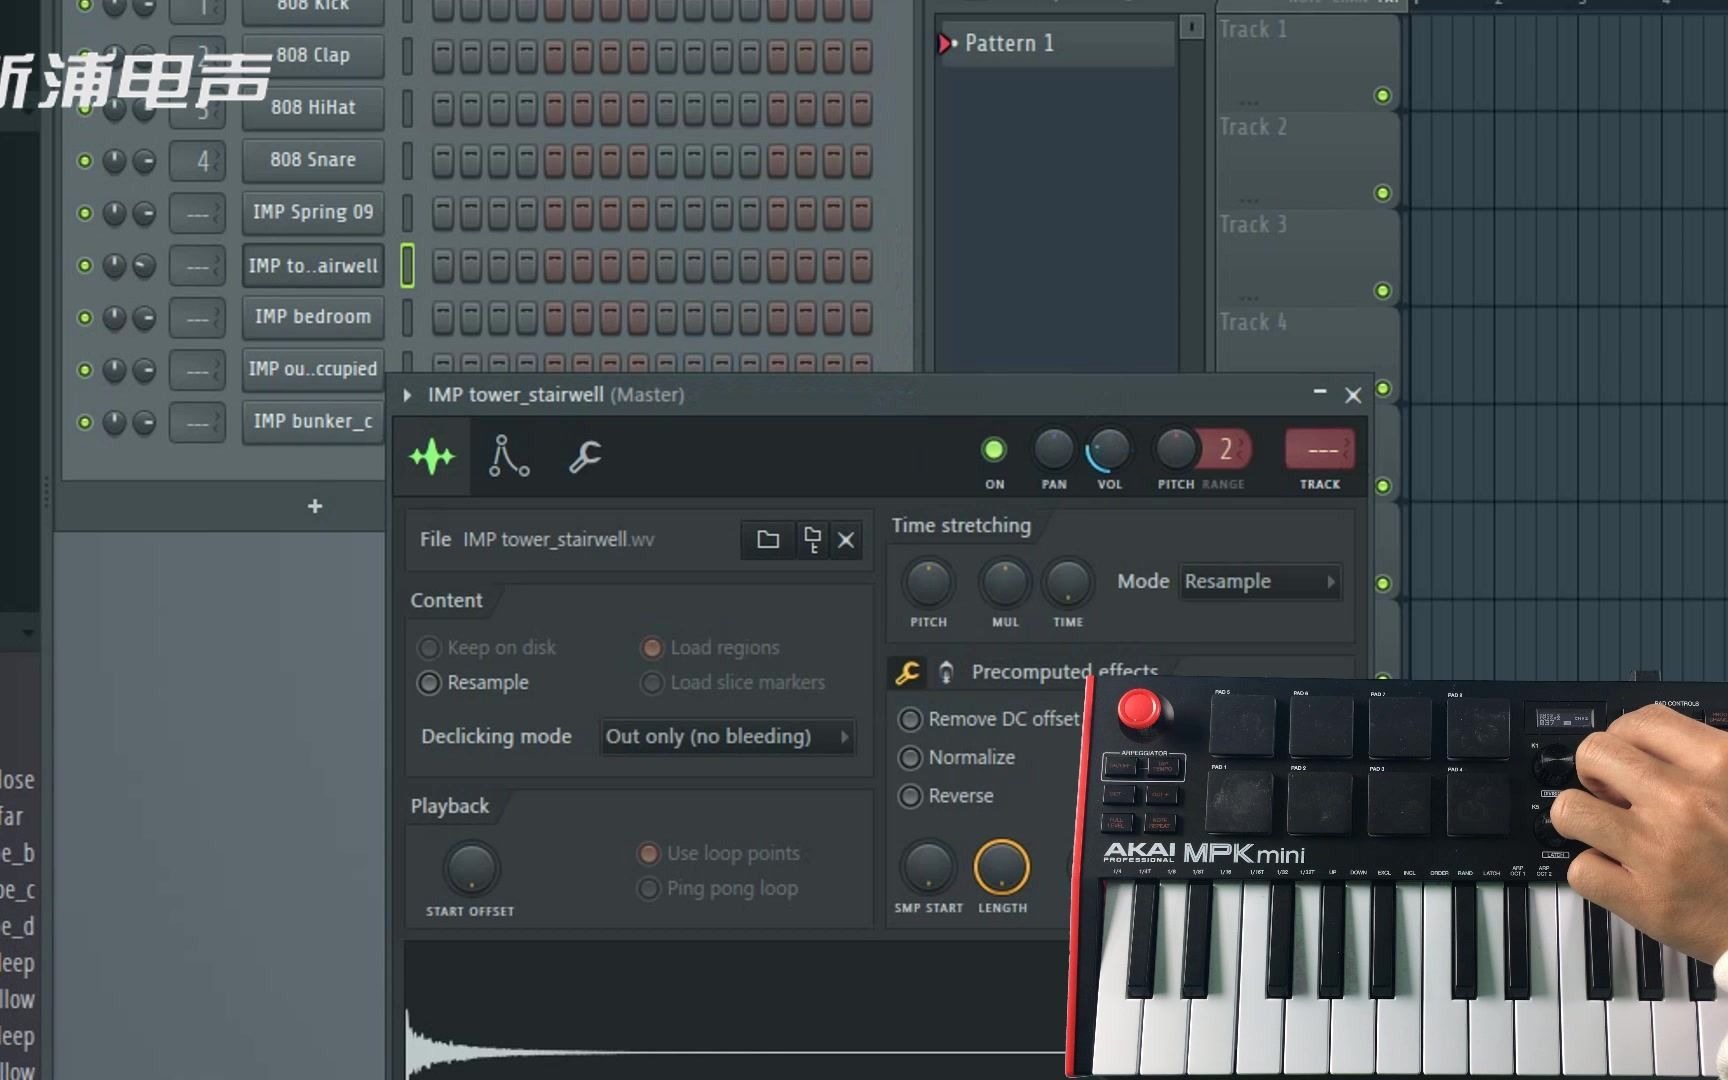Open the miscellaneous wrench settings tab

pos(585,457)
